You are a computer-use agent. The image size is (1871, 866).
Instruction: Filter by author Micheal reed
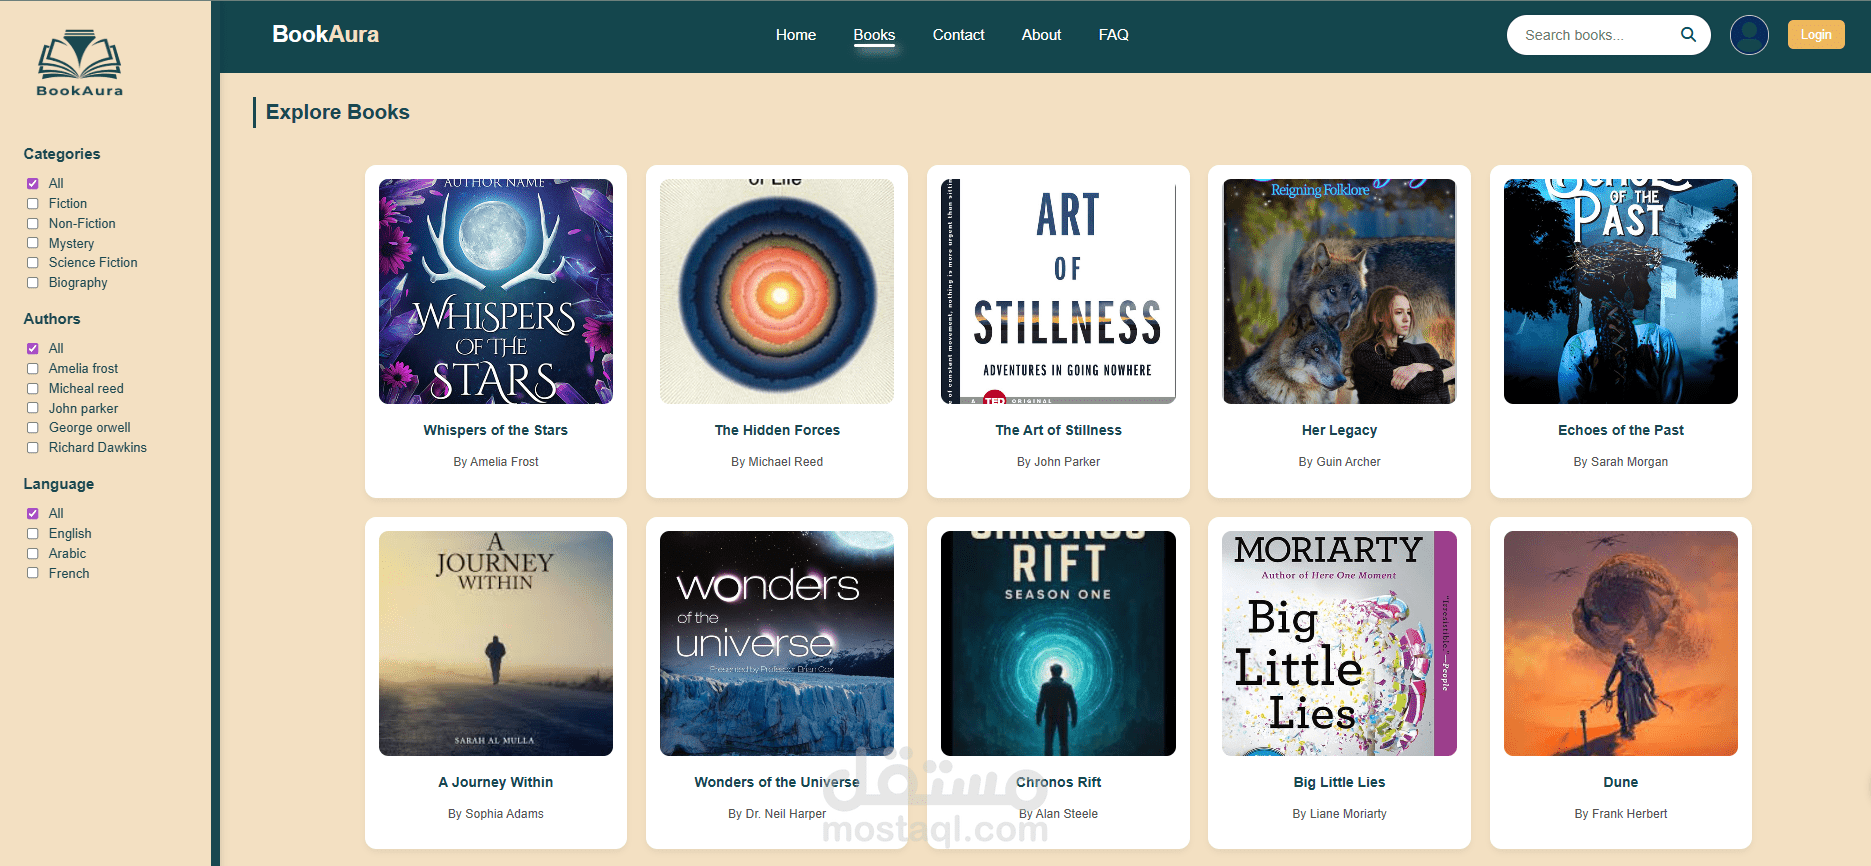(33, 389)
